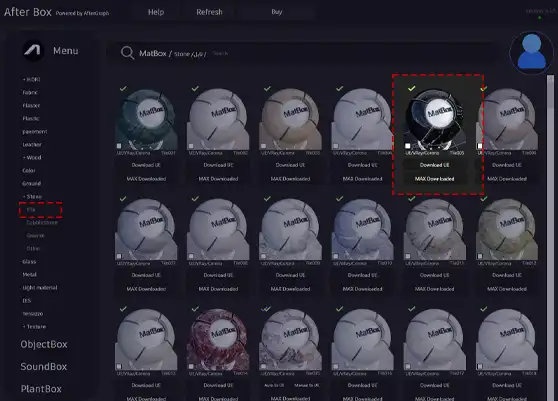Collapse the Stone category in the menu
The image size is (558, 401).
(x=32, y=196)
